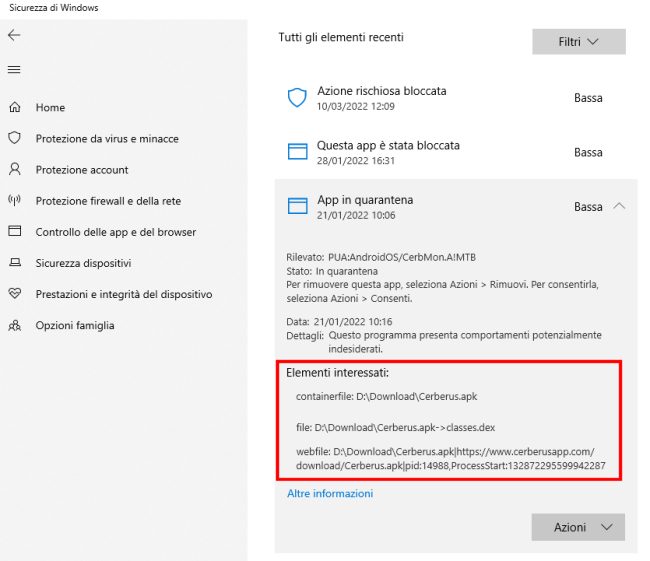
Task: Click the back arrow icon
Action: [14, 35]
